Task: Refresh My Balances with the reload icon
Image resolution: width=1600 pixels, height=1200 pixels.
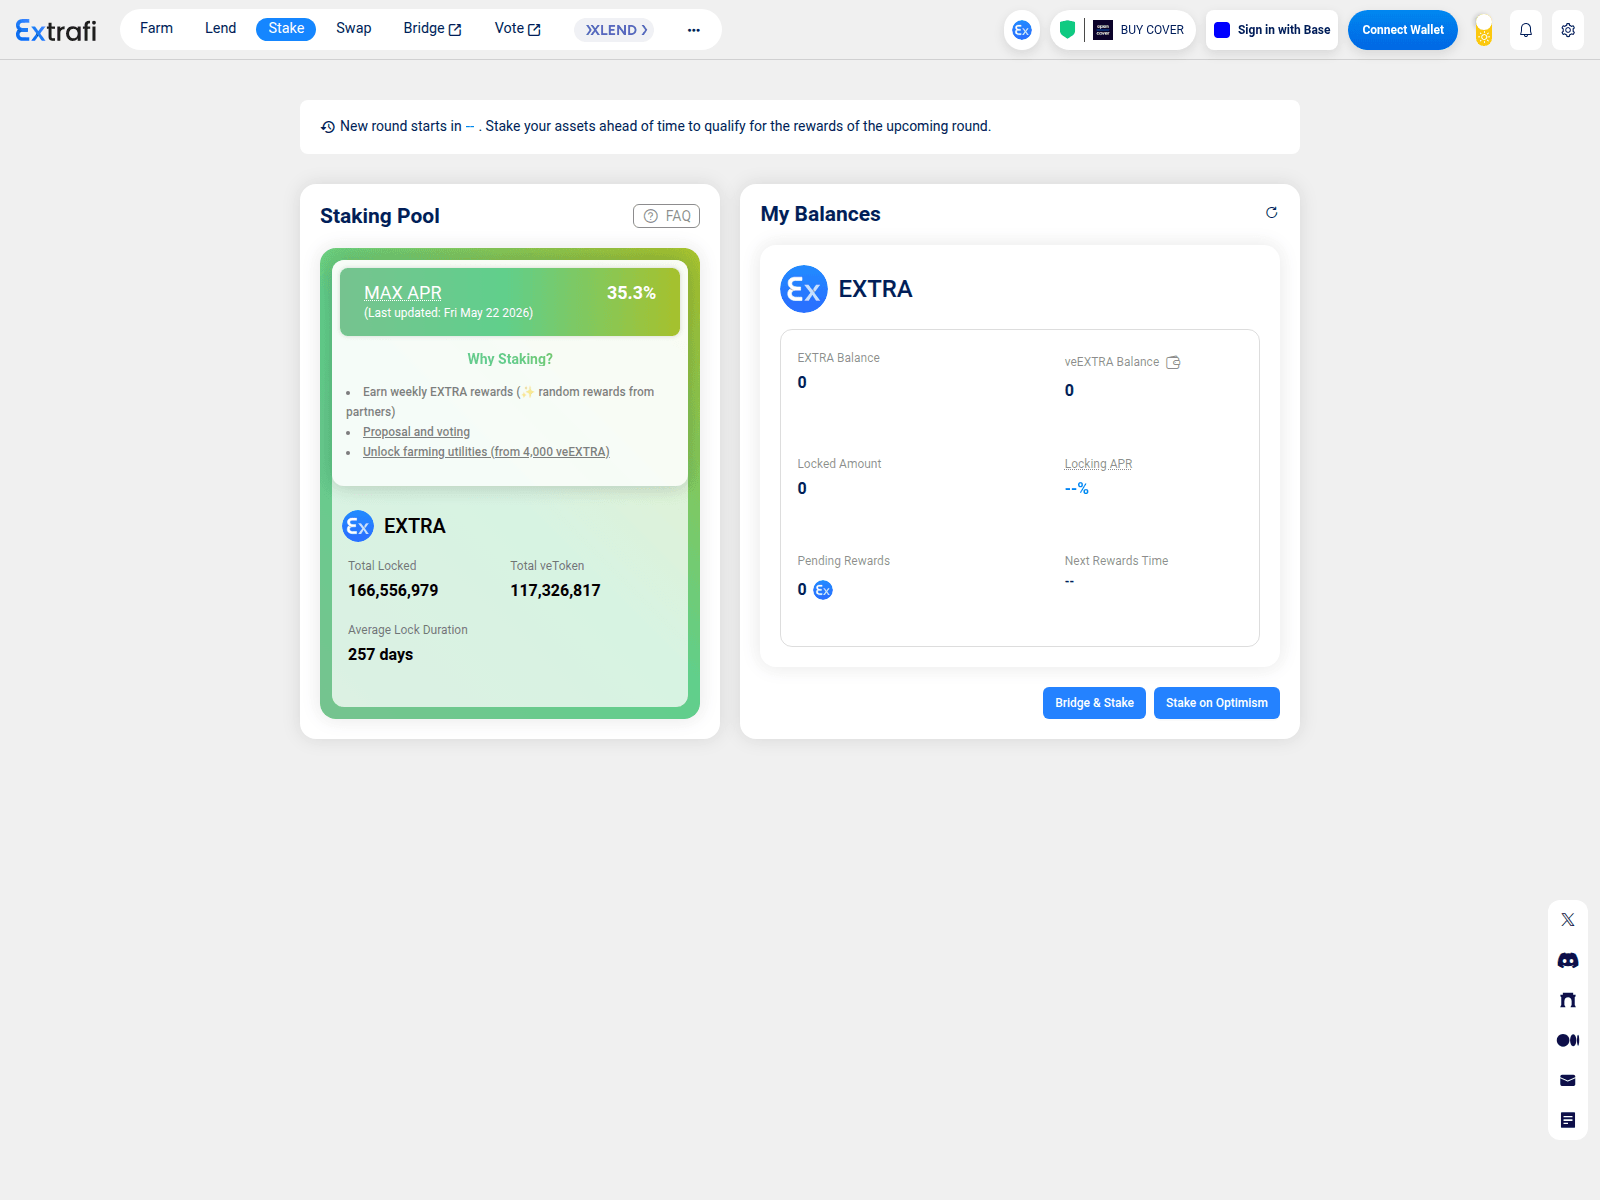Action: tap(1272, 212)
